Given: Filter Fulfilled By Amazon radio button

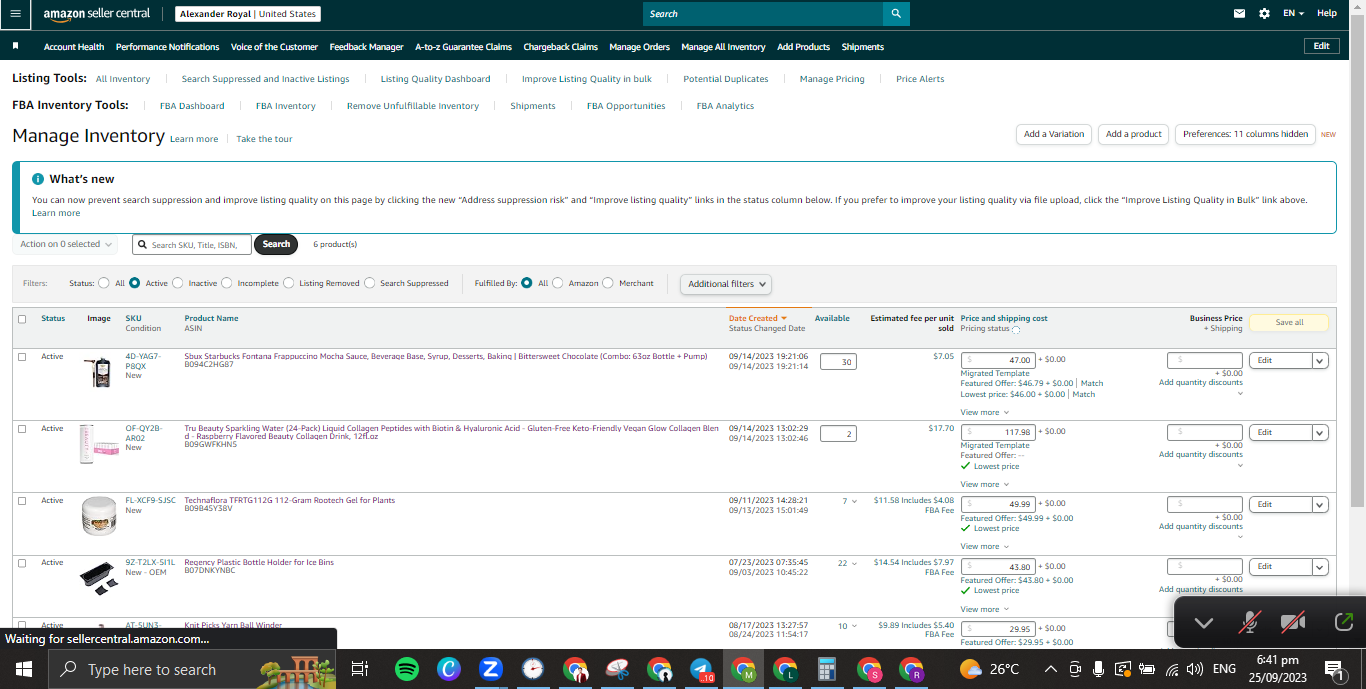Looking at the screenshot, I should click(x=558, y=283).
